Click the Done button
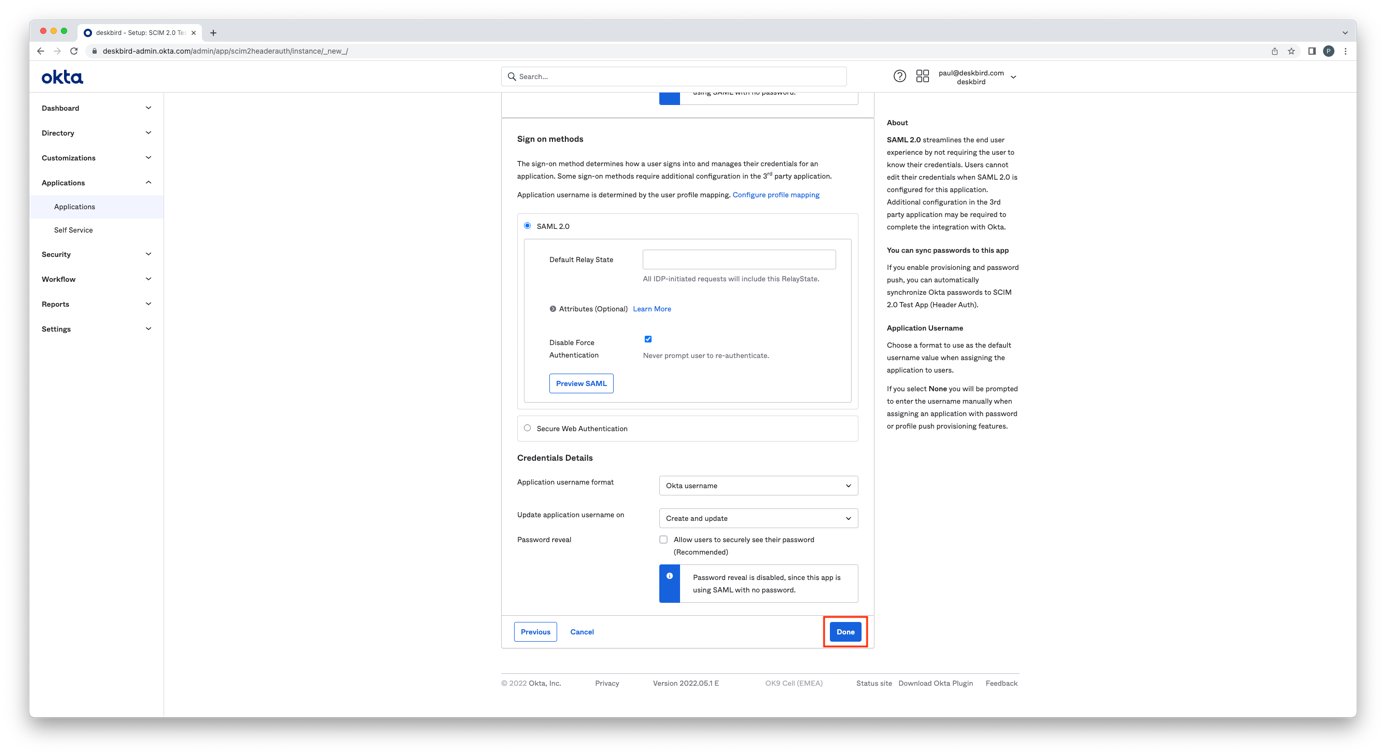The image size is (1386, 756). [x=845, y=632]
